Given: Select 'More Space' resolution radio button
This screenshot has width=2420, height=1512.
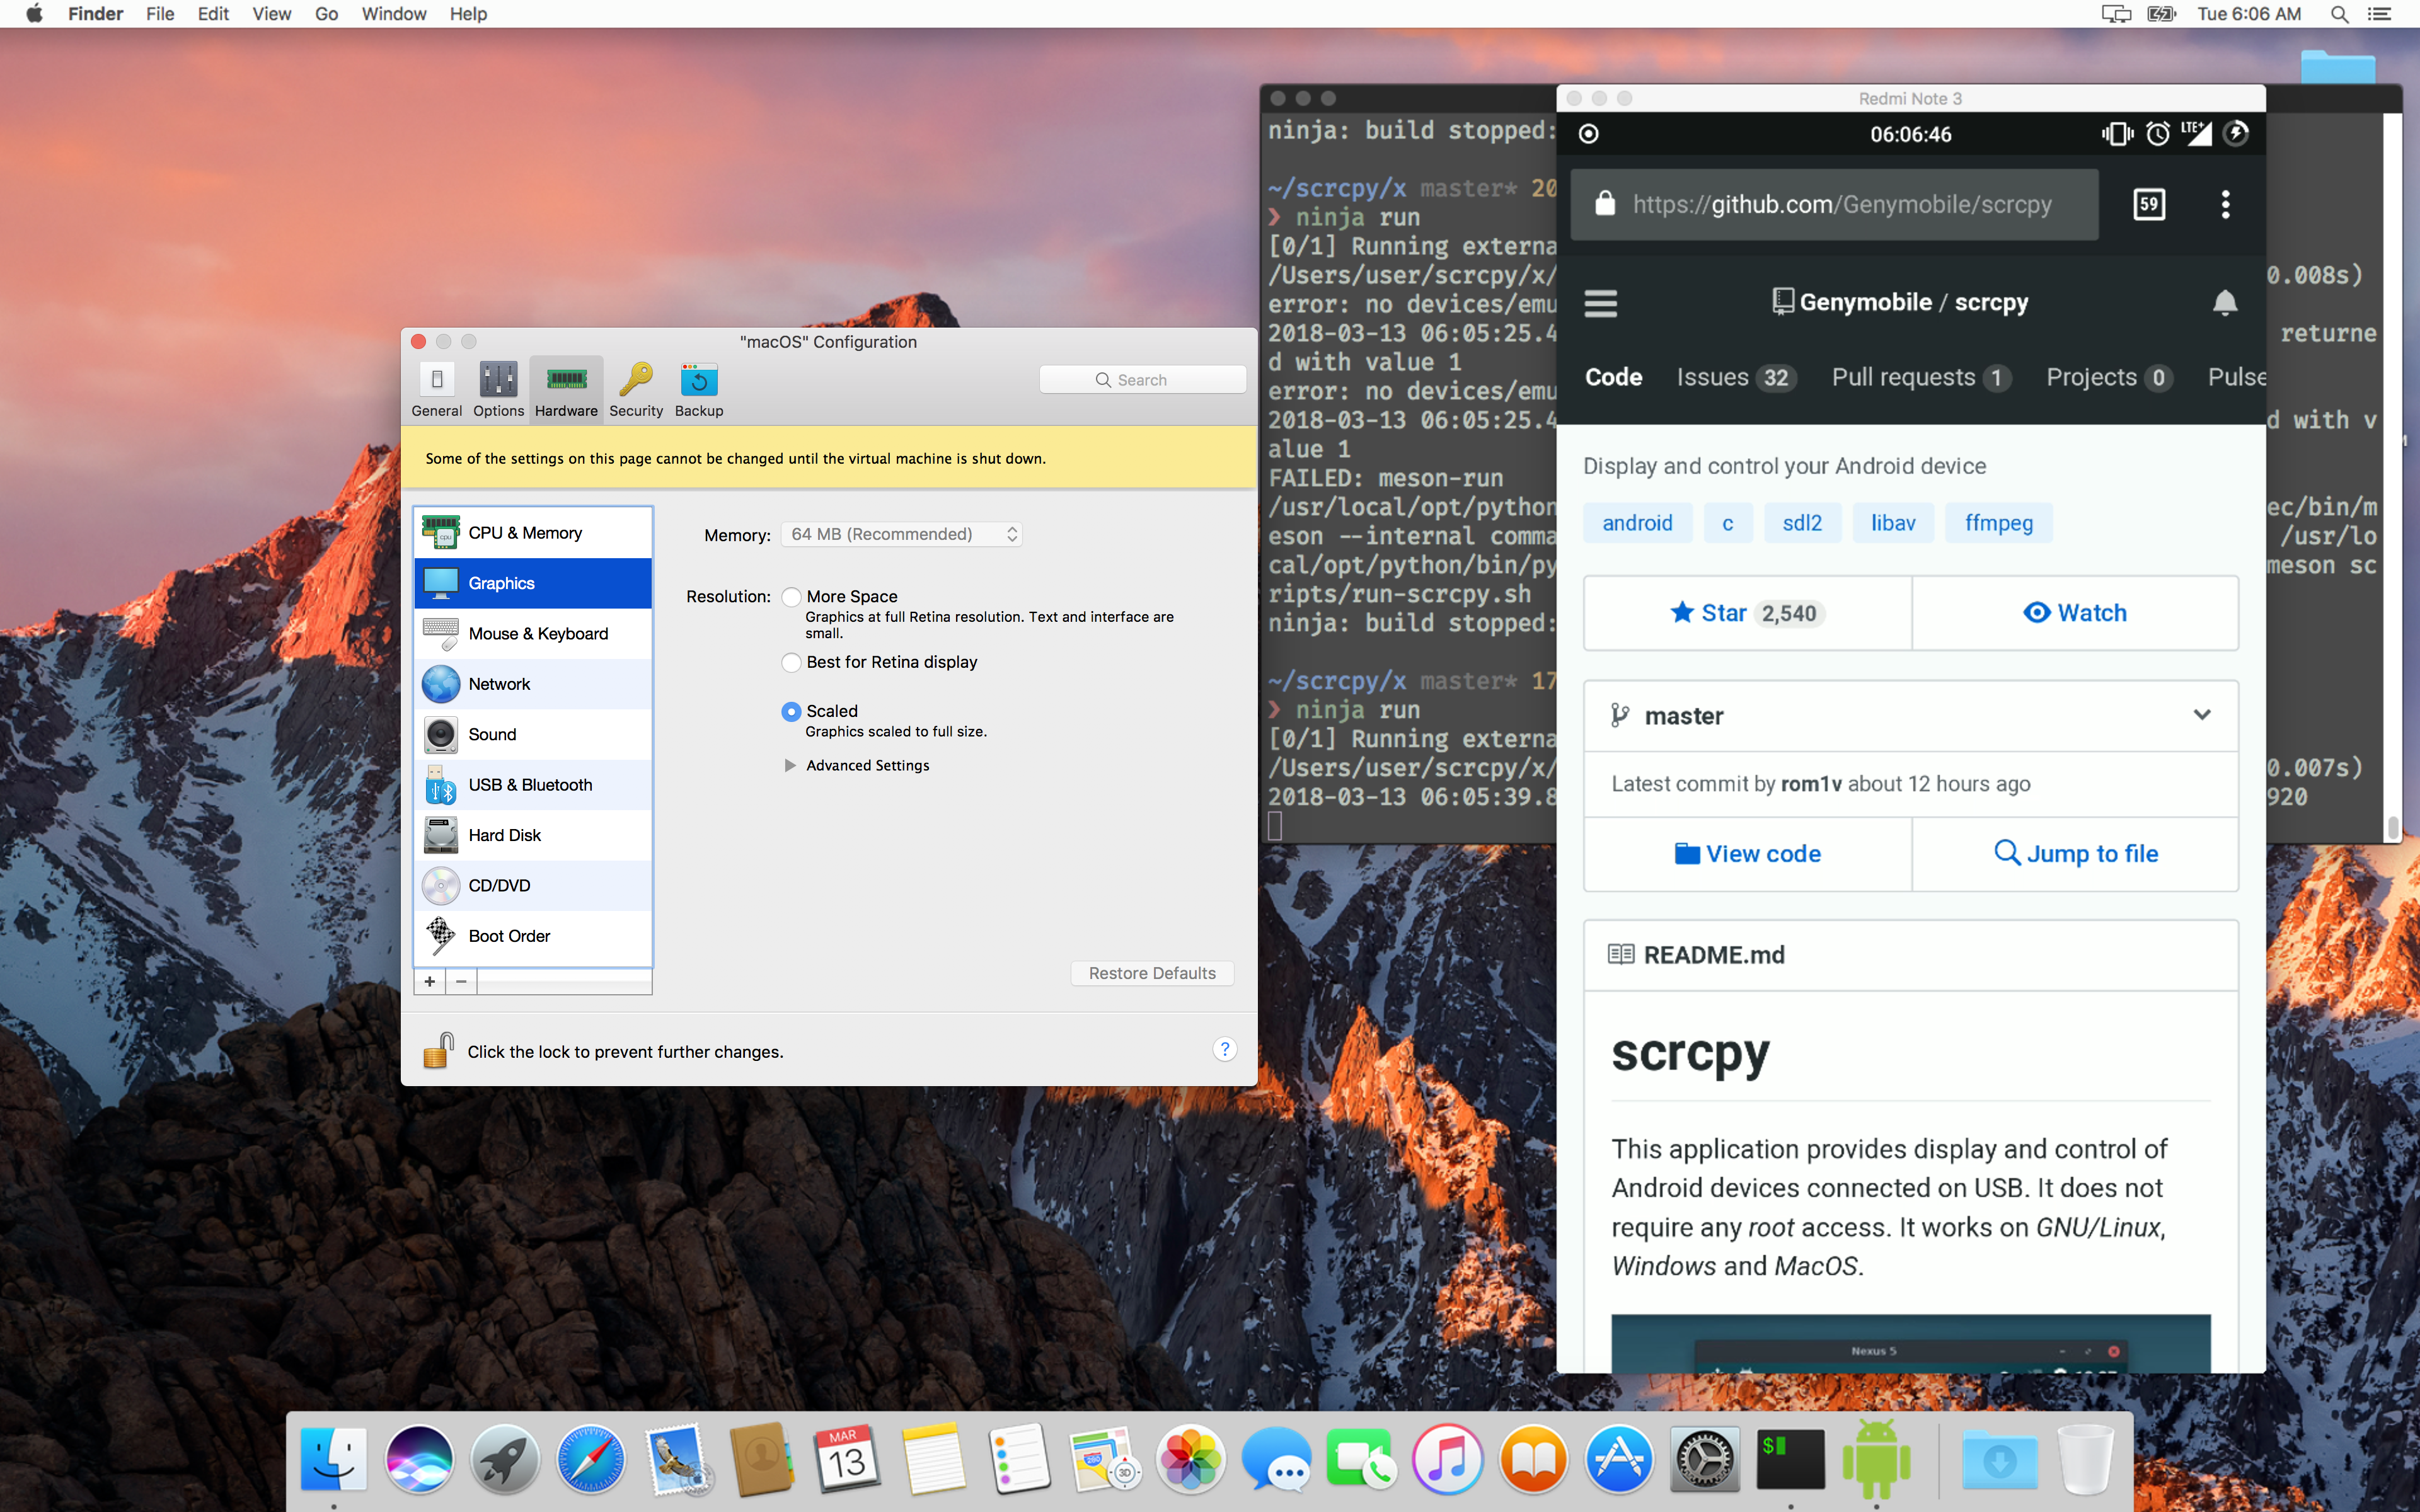Looking at the screenshot, I should tap(791, 597).
